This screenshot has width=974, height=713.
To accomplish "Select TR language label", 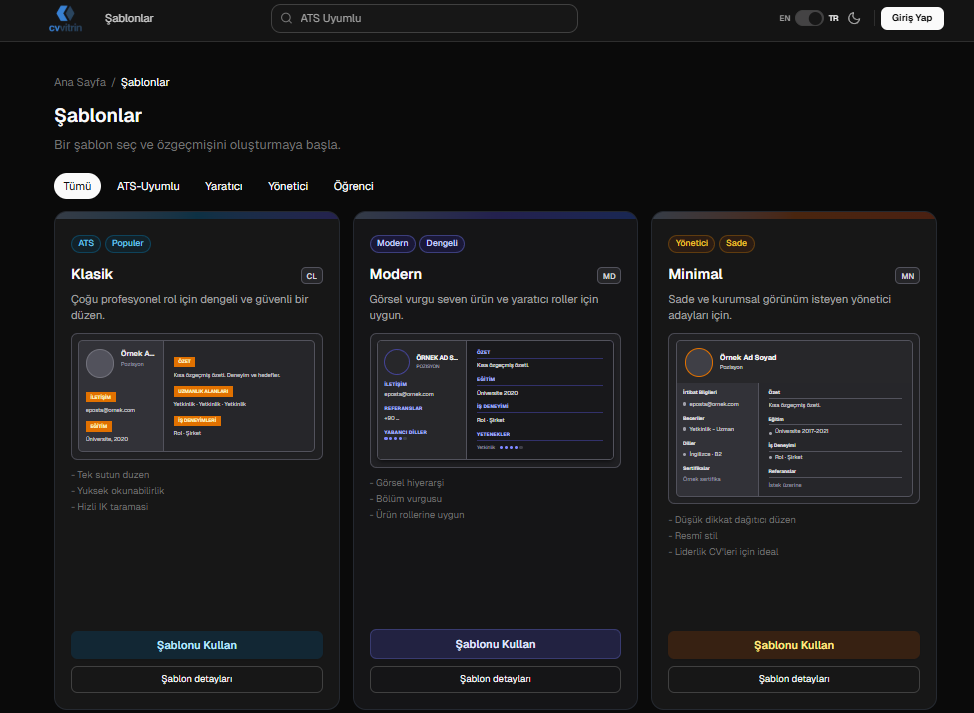I will tap(834, 18).
